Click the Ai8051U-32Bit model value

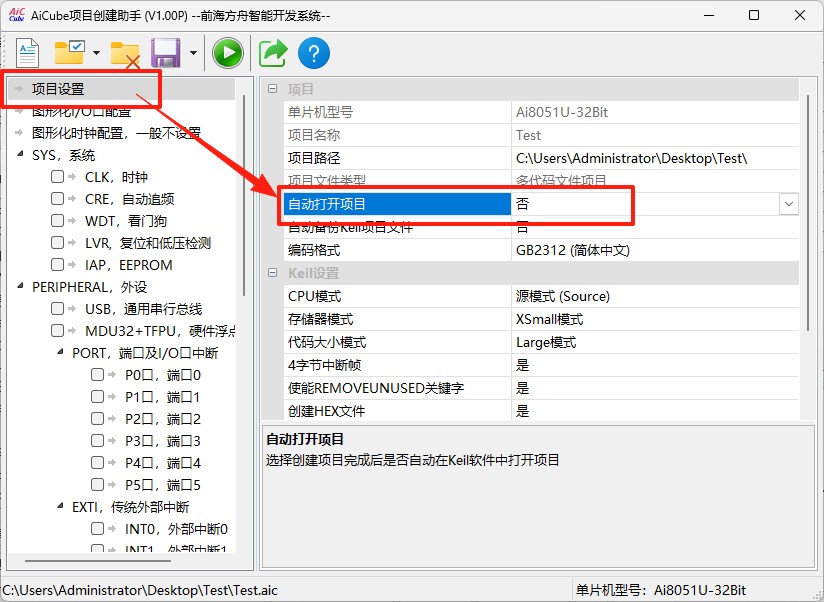click(x=562, y=112)
